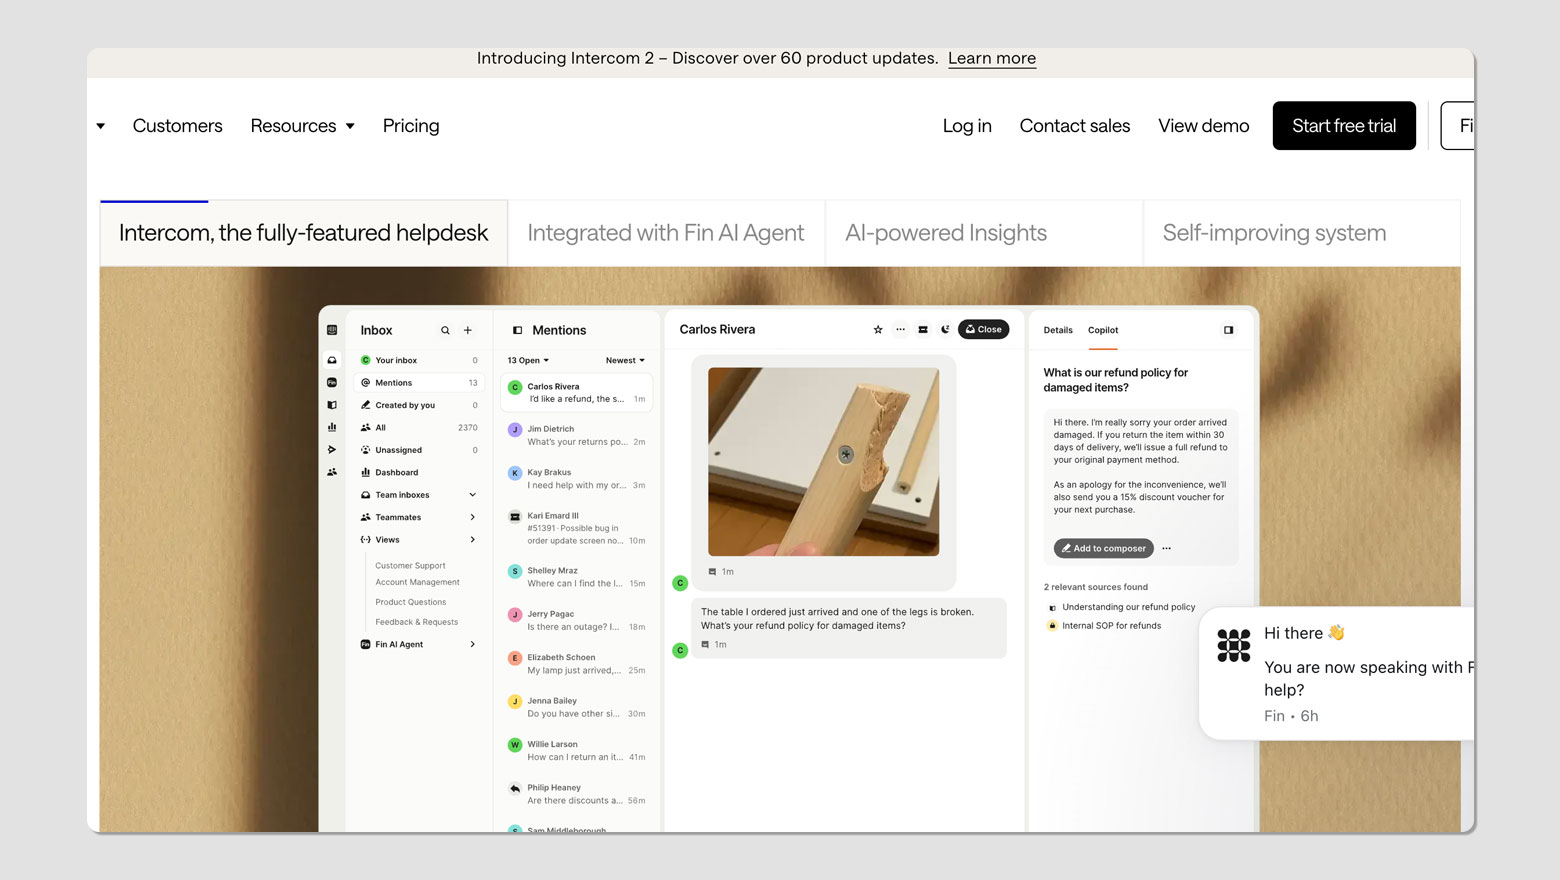Select Your inbox in the Inbox sidebar
The width and height of the screenshot is (1560, 880).
tap(419, 360)
